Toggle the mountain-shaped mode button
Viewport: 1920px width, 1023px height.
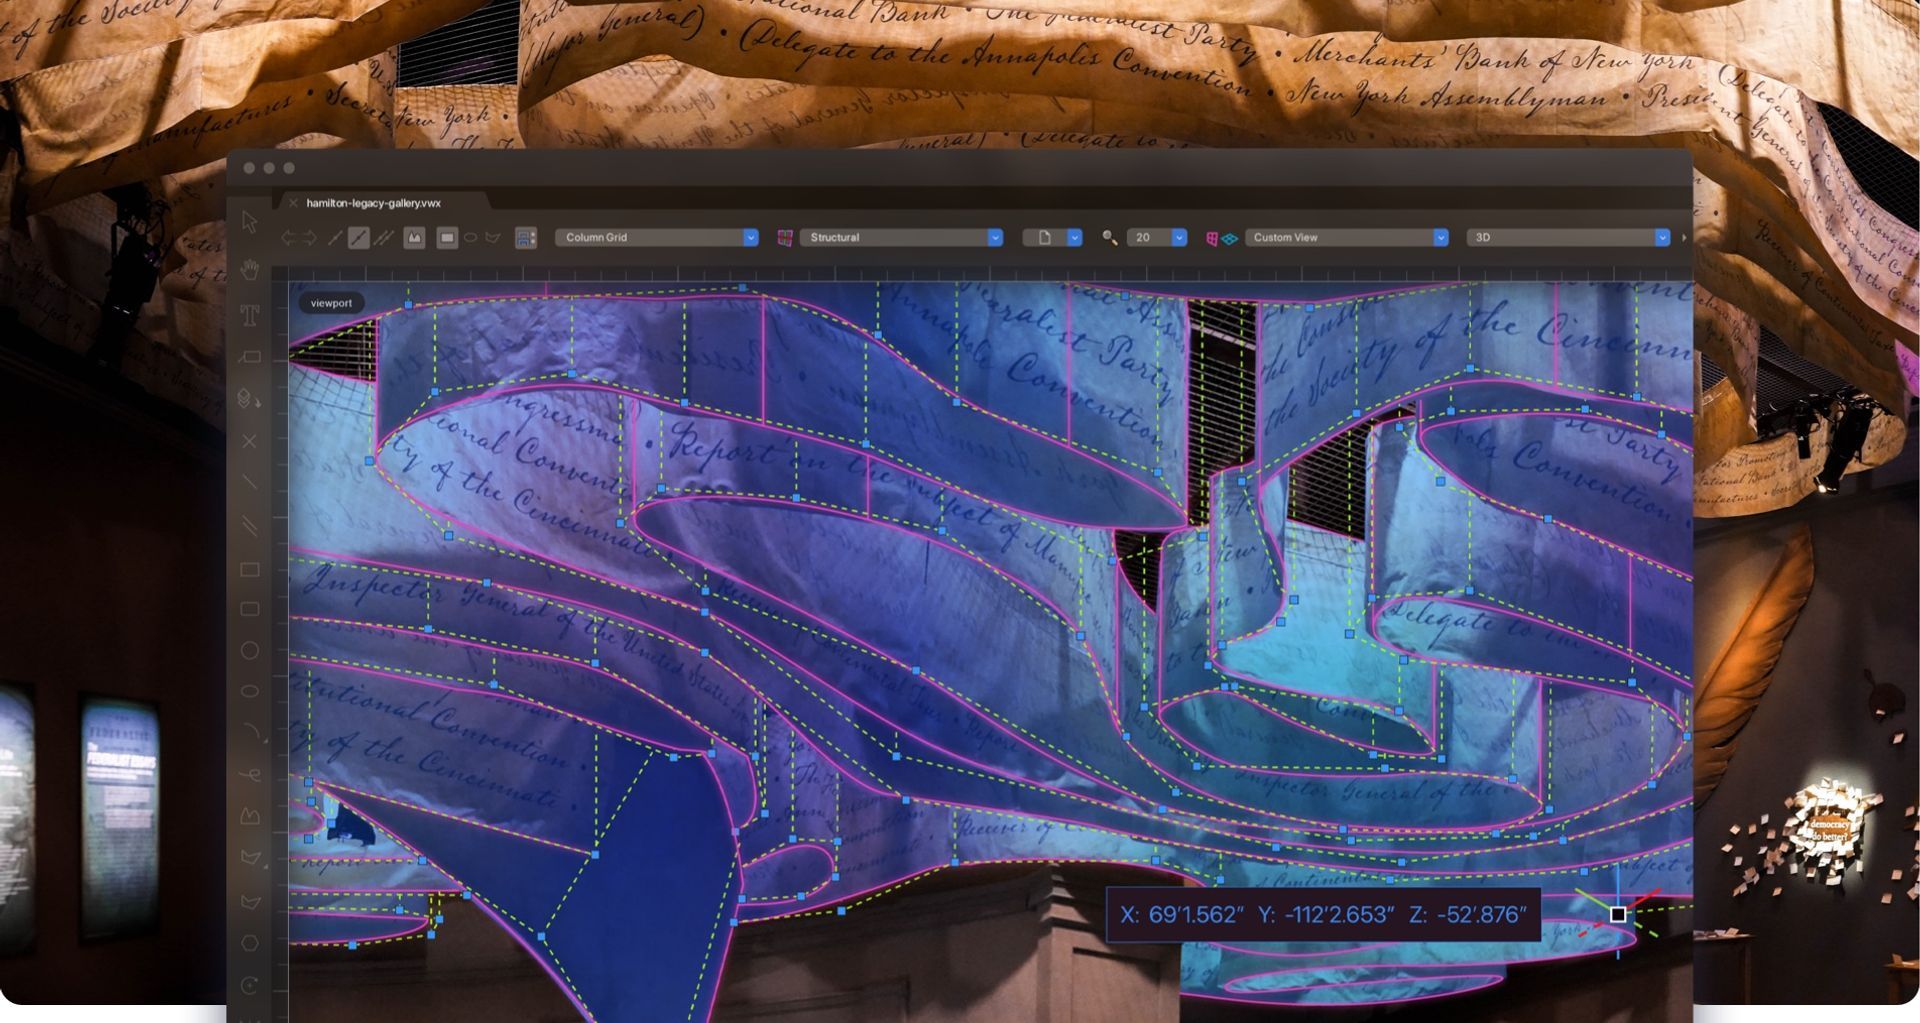pyautogui.click(x=414, y=238)
